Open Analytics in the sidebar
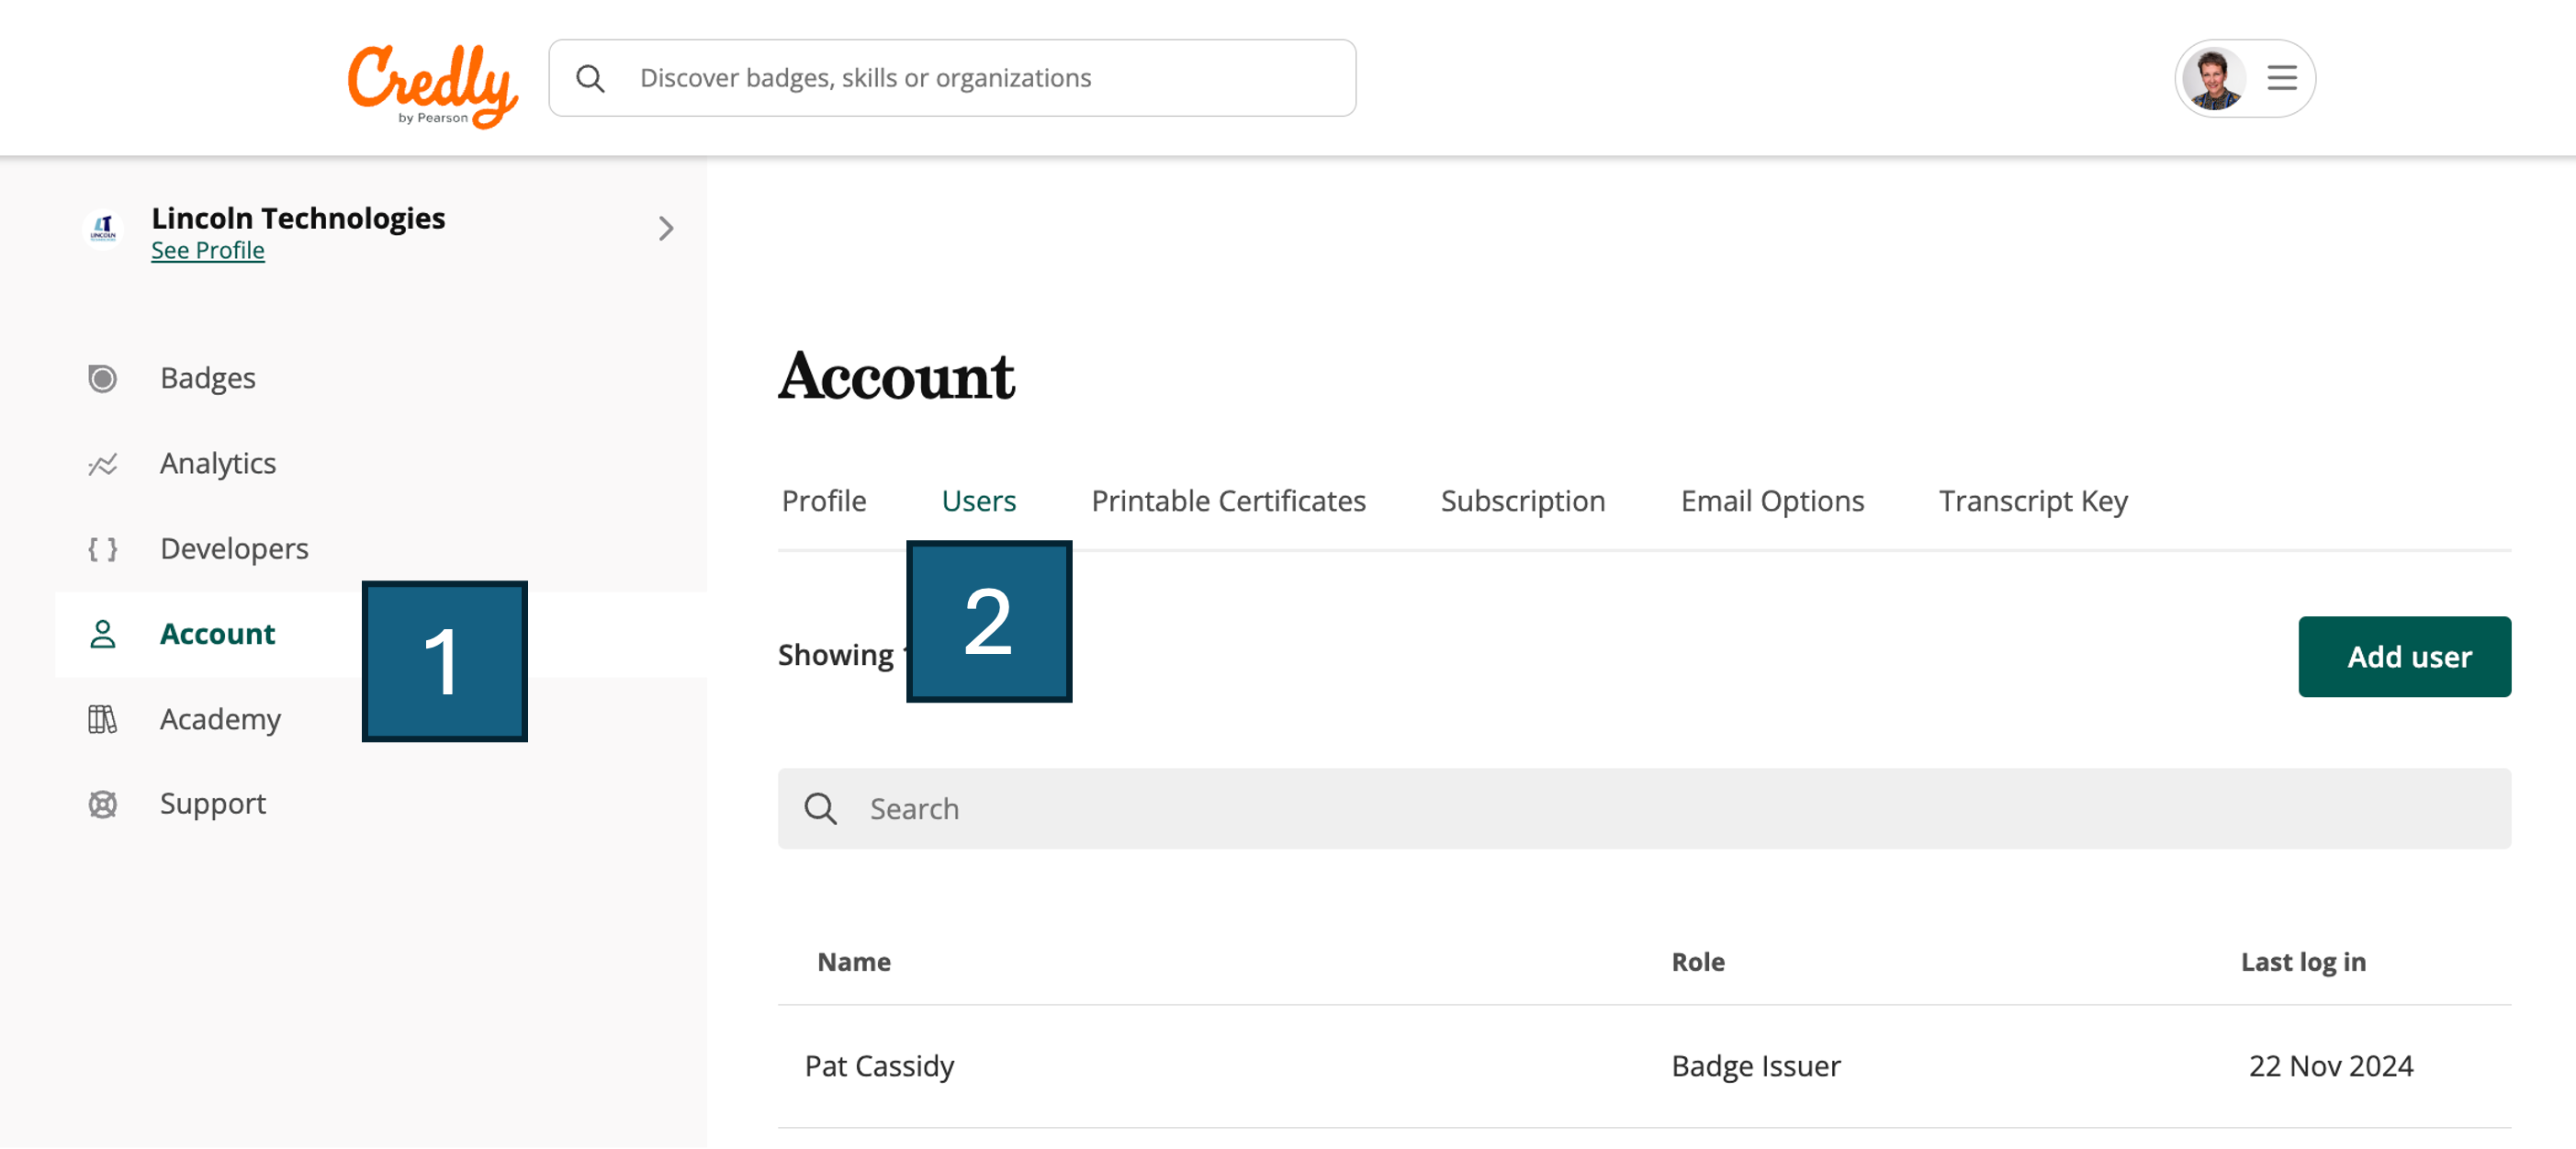The image size is (2576, 1149). tap(218, 463)
